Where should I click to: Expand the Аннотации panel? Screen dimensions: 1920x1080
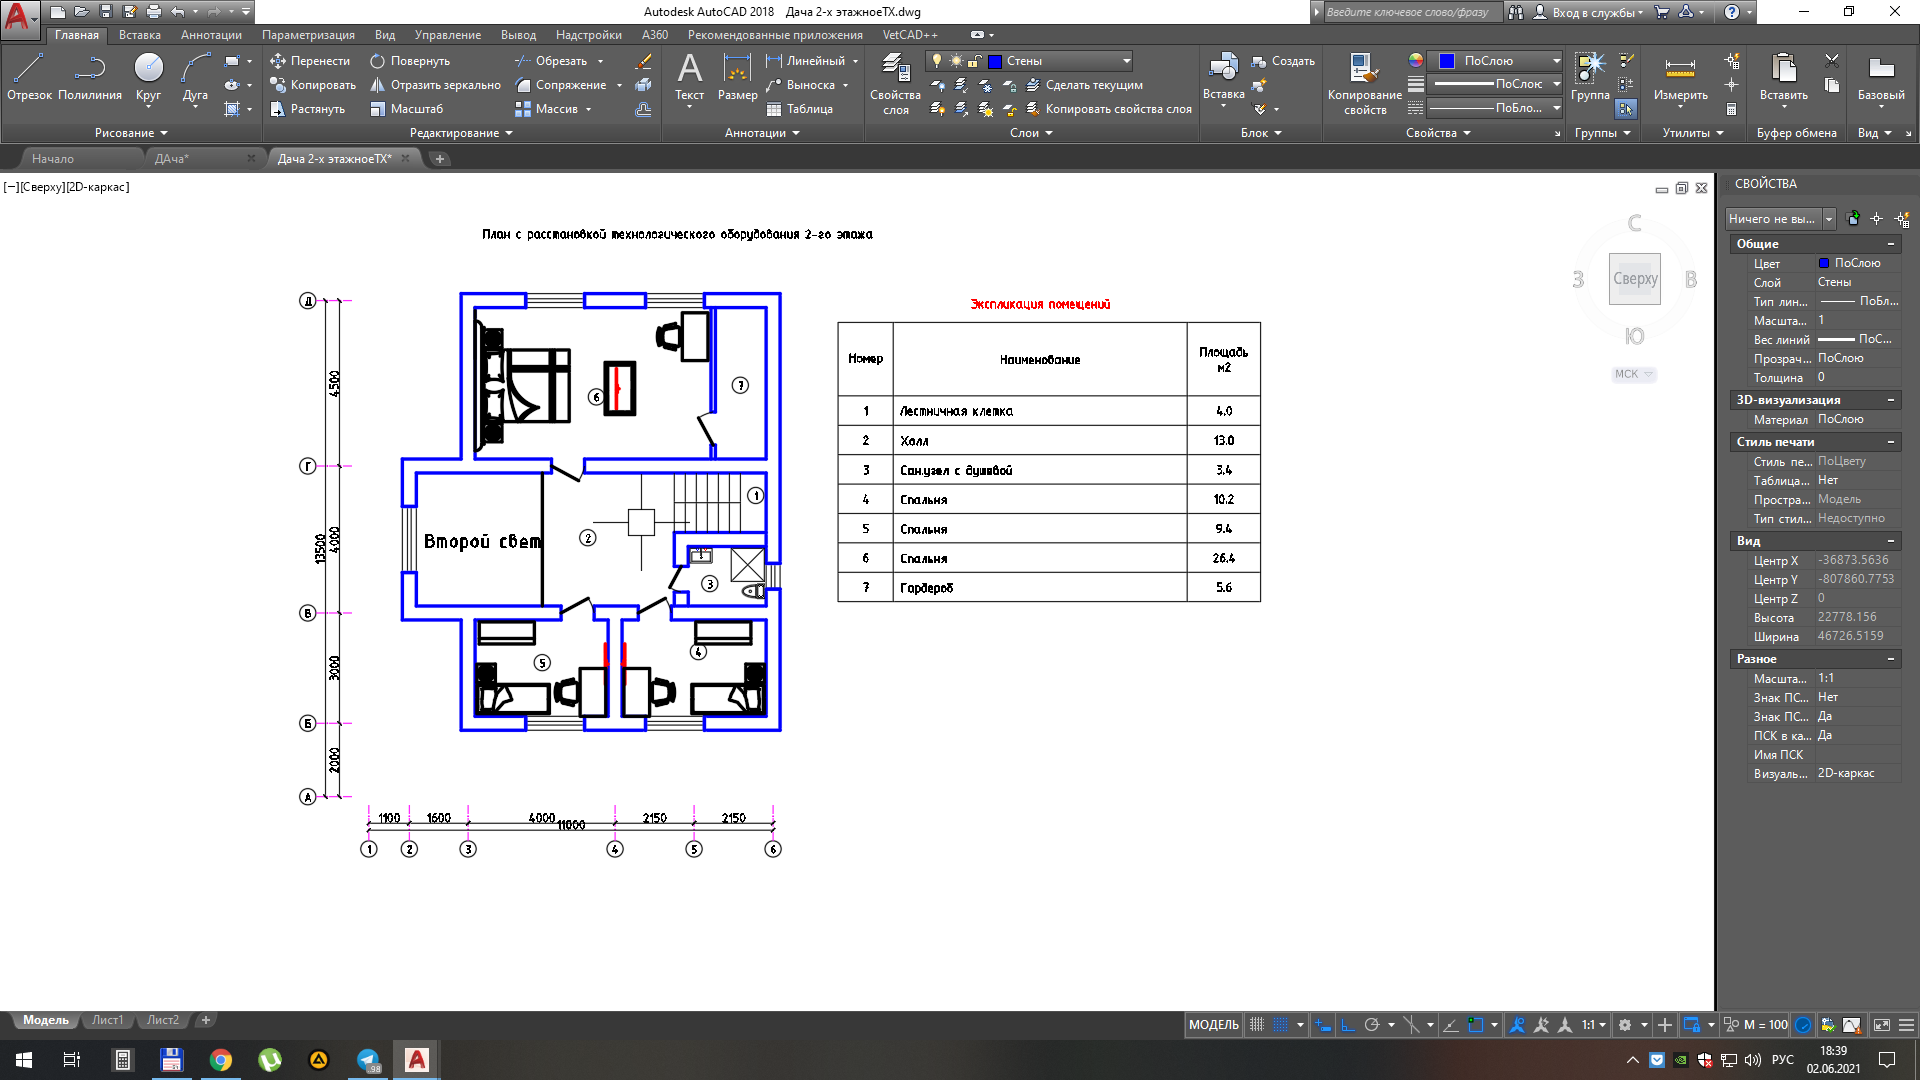pyautogui.click(x=762, y=133)
